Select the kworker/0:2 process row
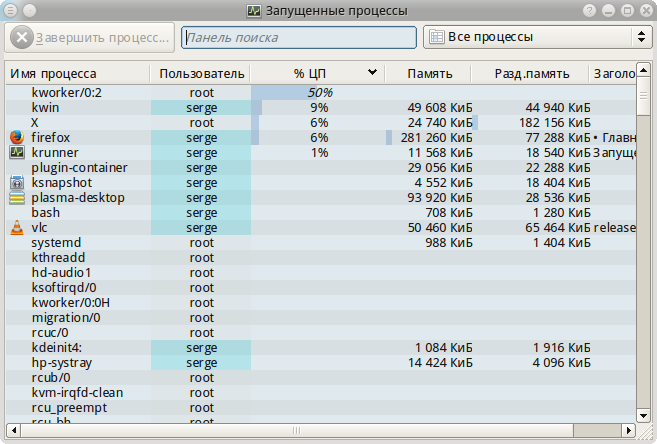Screen dimensions: 657x444 (321, 92)
